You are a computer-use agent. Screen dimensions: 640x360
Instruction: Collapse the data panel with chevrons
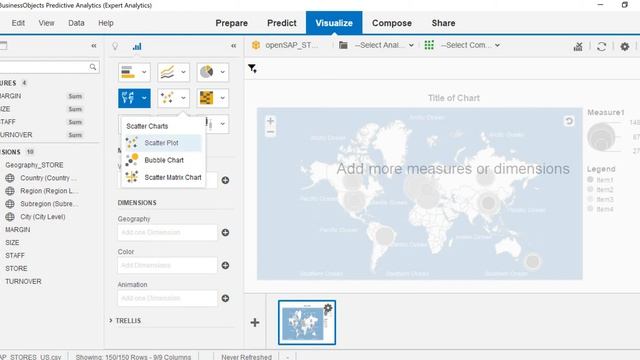pos(94,46)
